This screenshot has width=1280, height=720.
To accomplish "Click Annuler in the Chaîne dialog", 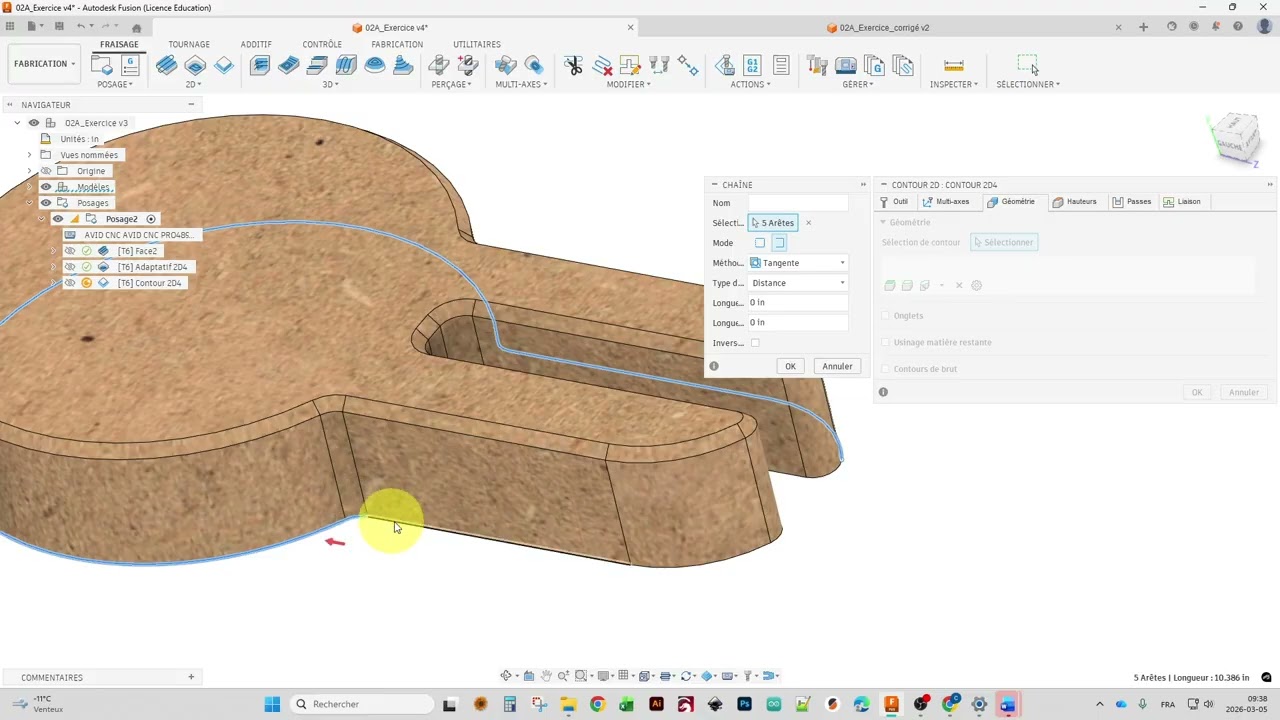I will coord(837,366).
